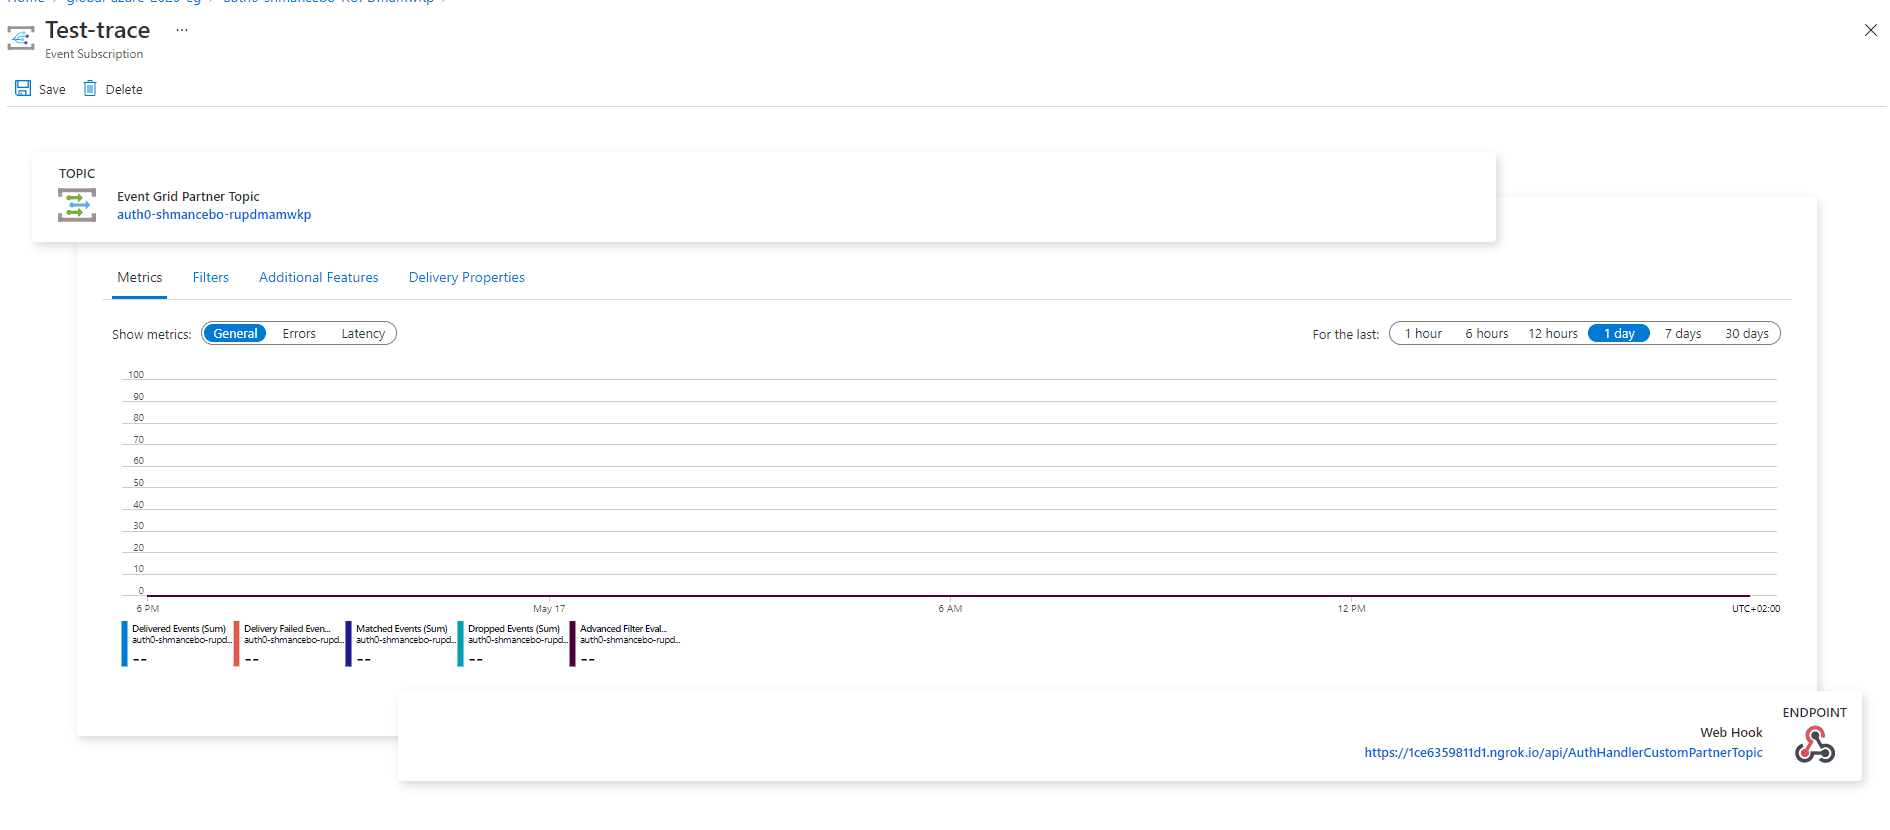Click the Delivered Events blue legend swatch
Viewport: 1890px width, 830px height.
pos(124,644)
